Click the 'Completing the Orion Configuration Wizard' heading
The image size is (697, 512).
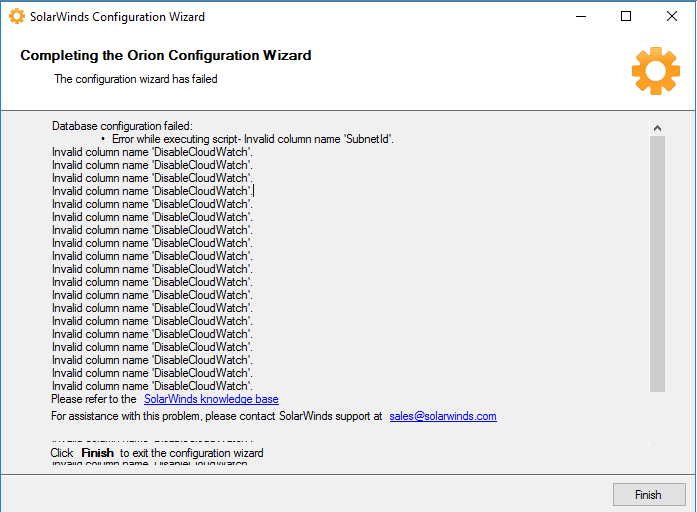(x=166, y=55)
